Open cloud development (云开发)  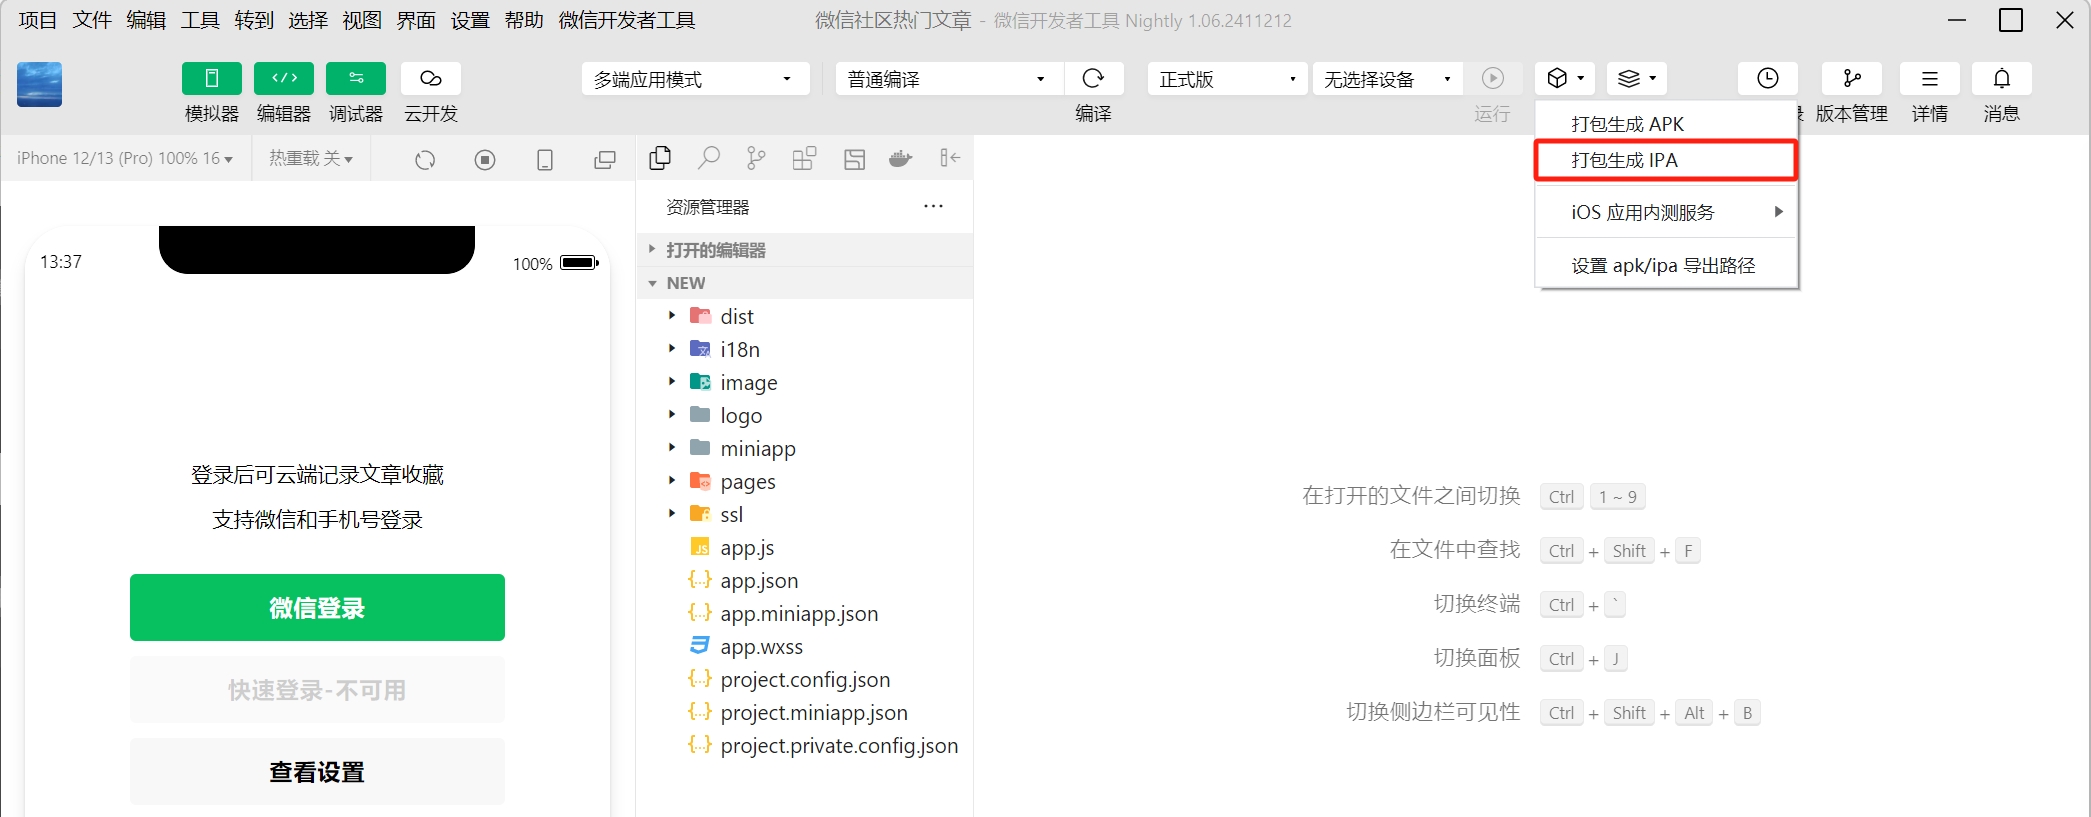point(431,79)
